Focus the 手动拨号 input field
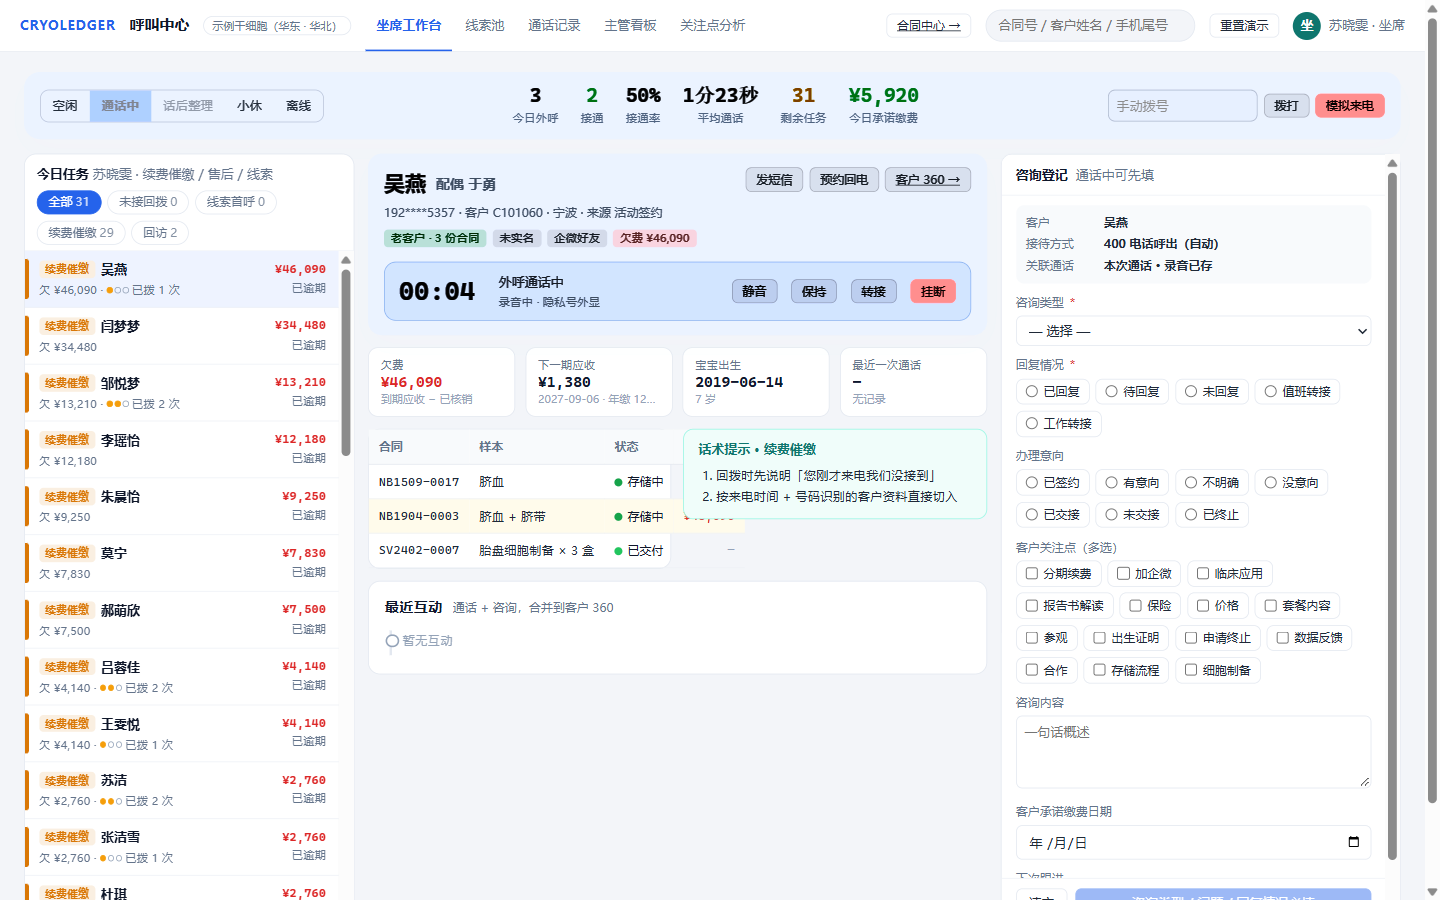This screenshot has width=1440, height=900. pyautogui.click(x=1182, y=106)
